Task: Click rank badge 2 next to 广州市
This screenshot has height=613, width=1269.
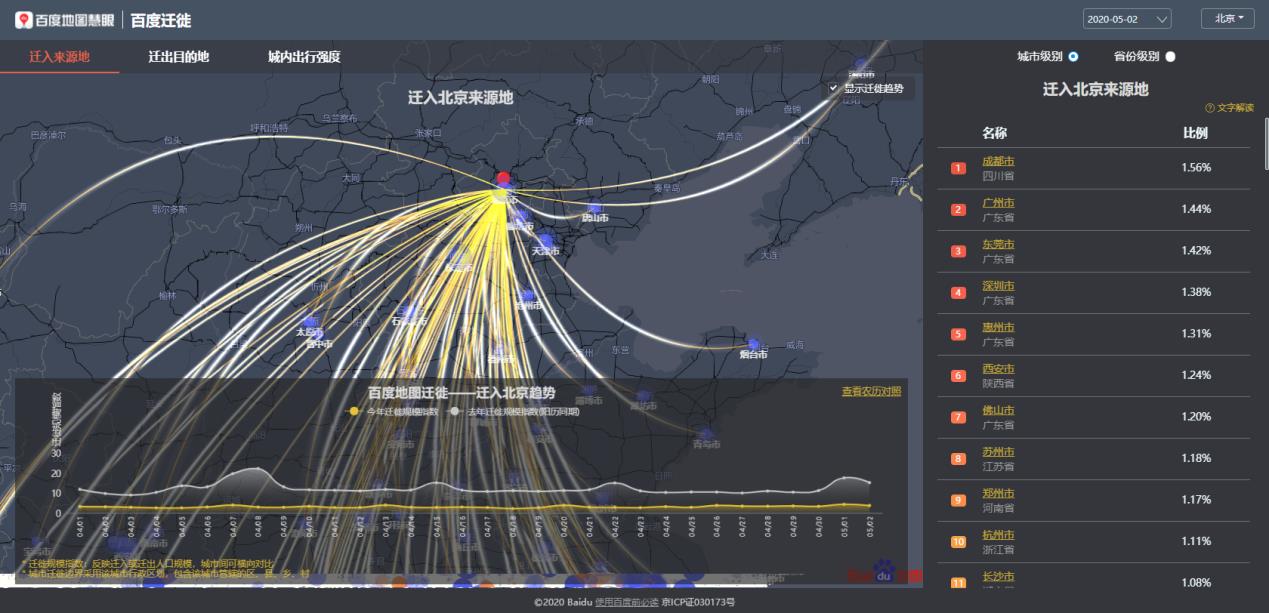Action: 958,209
